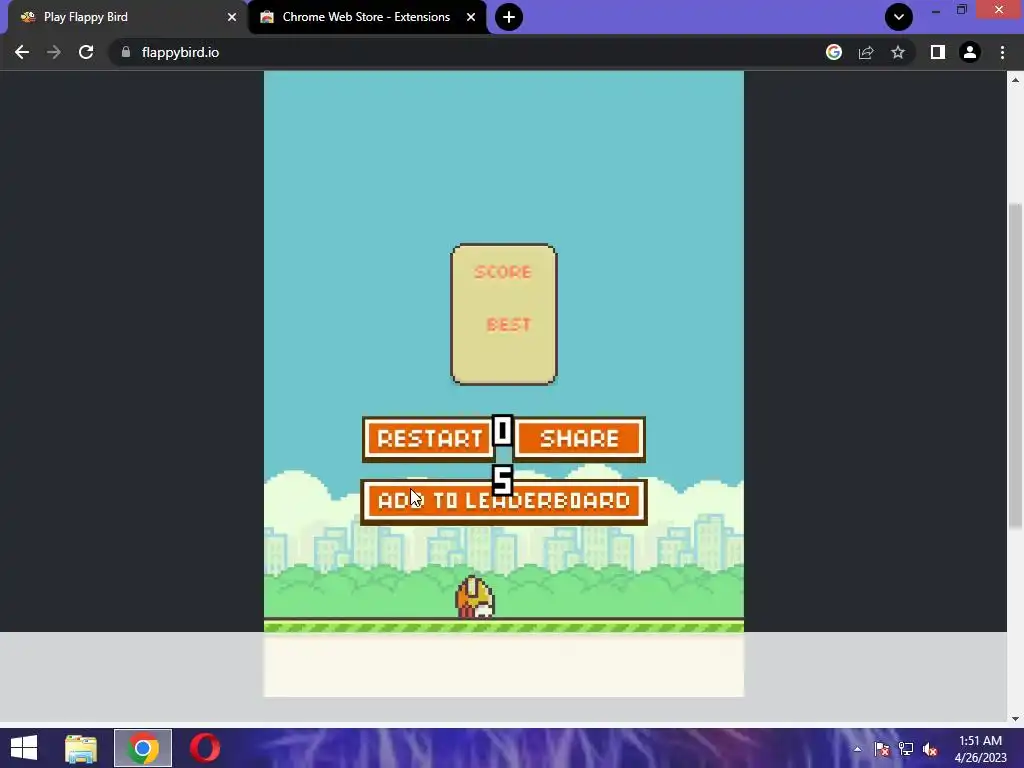Click Chrome icon in taskbar
Screen dimensions: 1024x768
click(x=143, y=748)
